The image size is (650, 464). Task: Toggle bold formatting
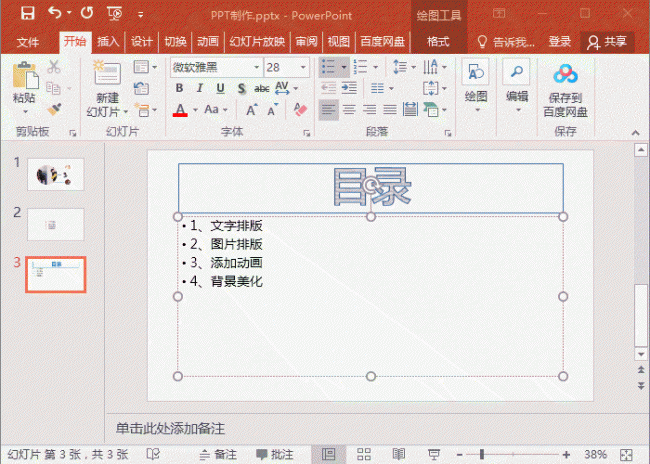click(x=179, y=88)
